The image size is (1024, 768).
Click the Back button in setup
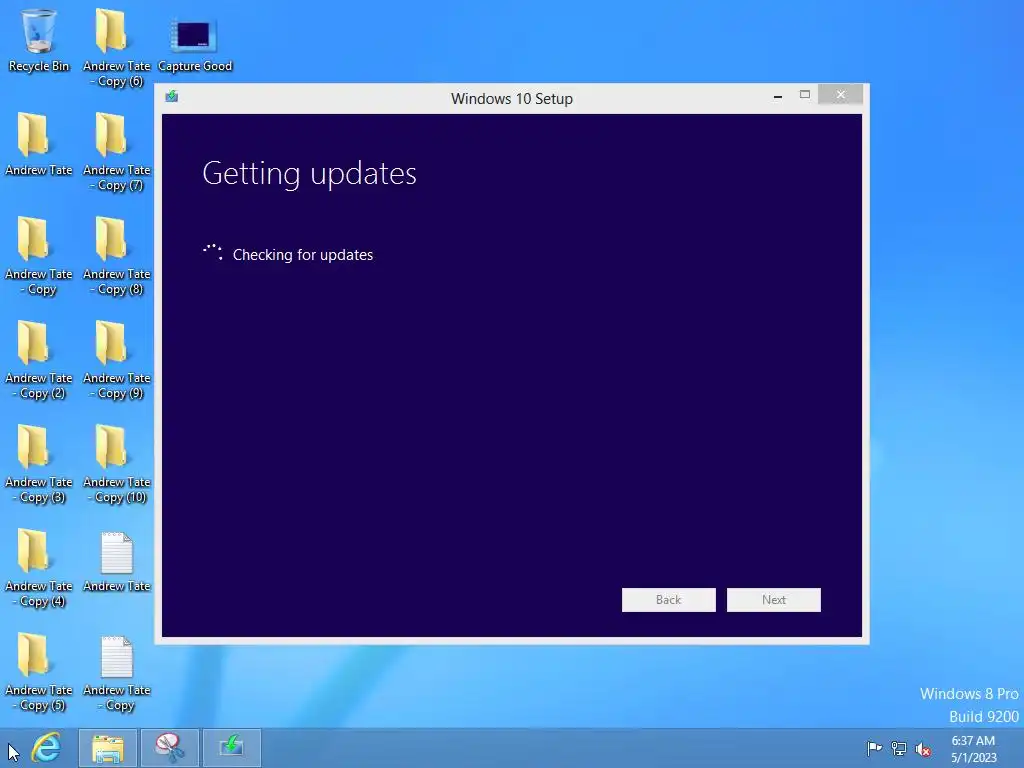[668, 600]
